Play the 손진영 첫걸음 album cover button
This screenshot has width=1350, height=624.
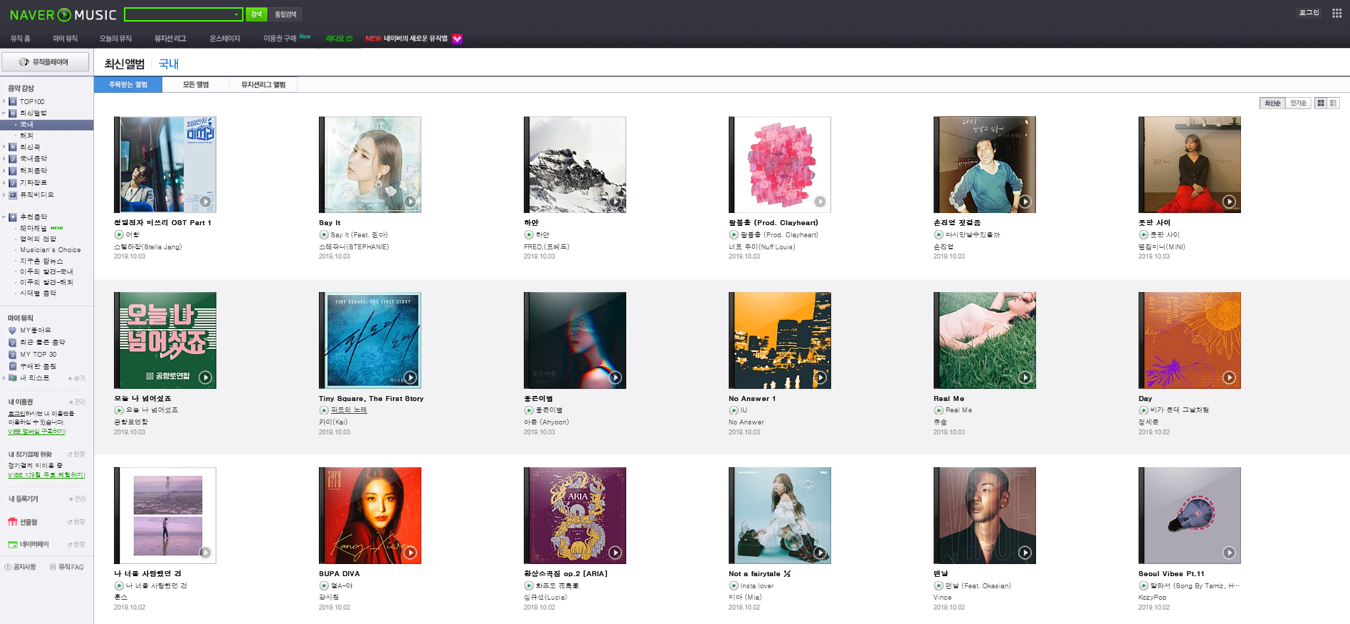[1025, 202]
